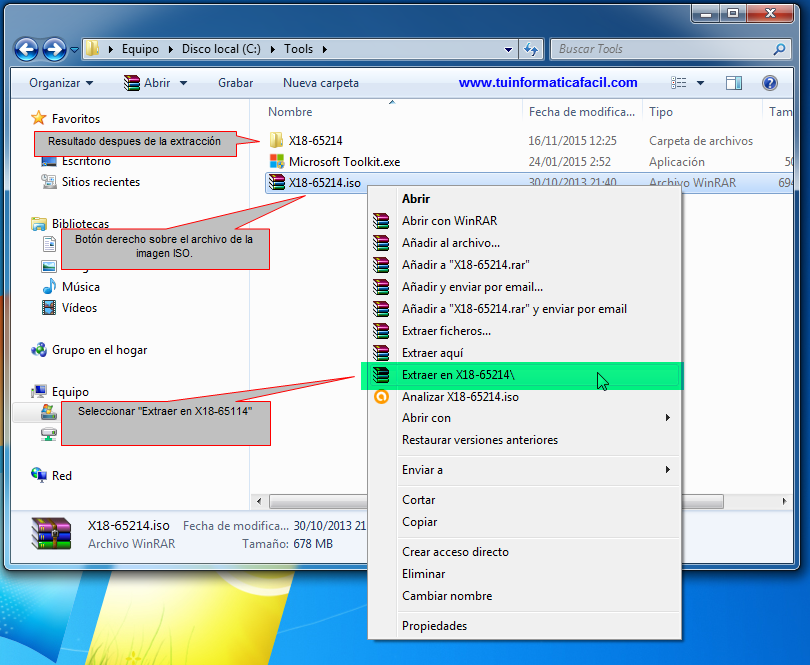
Task: Choose Añadir al archivo...
Action: tap(524, 243)
